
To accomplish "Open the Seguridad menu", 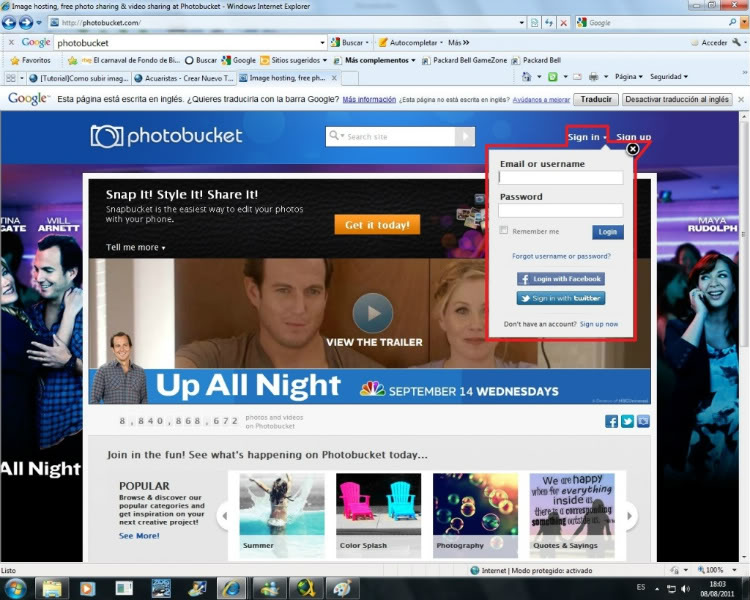I will tap(669, 77).
